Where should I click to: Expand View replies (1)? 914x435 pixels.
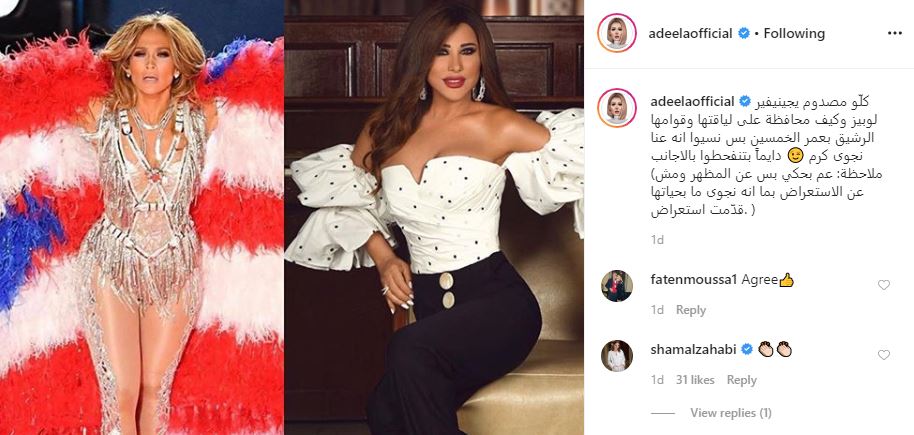pos(730,413)
